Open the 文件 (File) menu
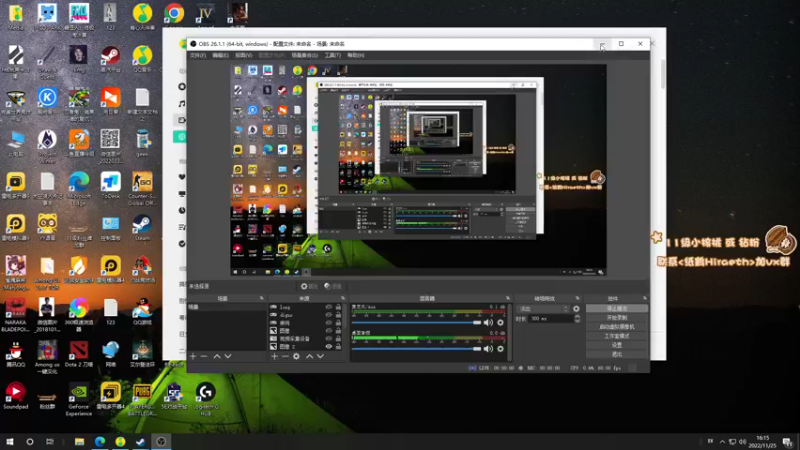Viewport: 800px width, 450px height. tap(198, 55)
